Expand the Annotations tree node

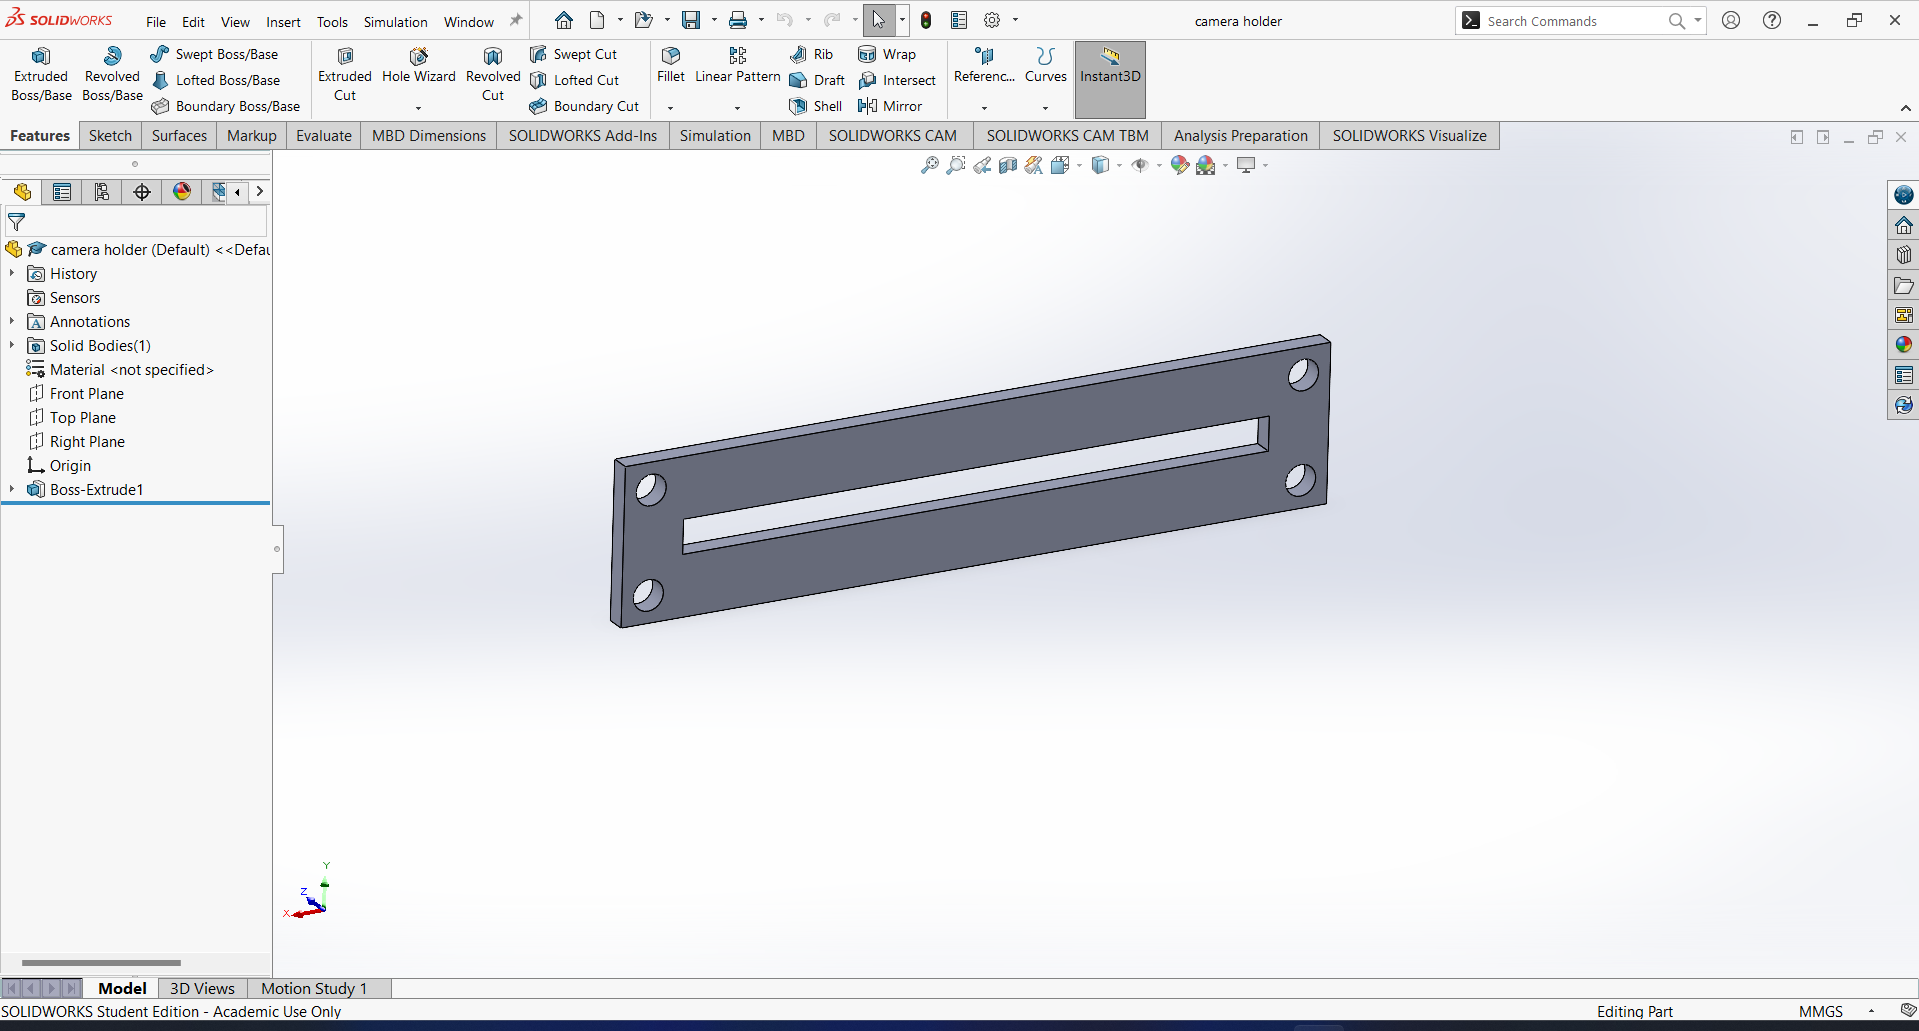coord(12,321)
